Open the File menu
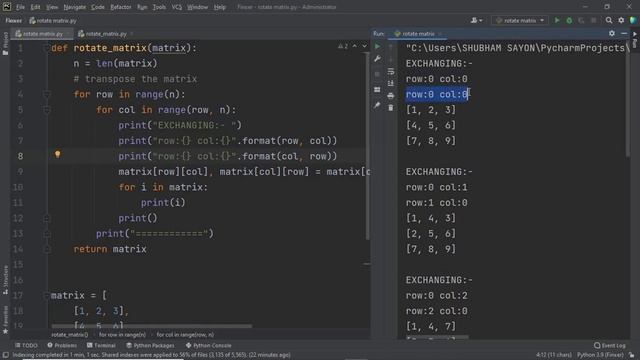The width and height of the screenshot is (640, 360). tap(20, 7)
